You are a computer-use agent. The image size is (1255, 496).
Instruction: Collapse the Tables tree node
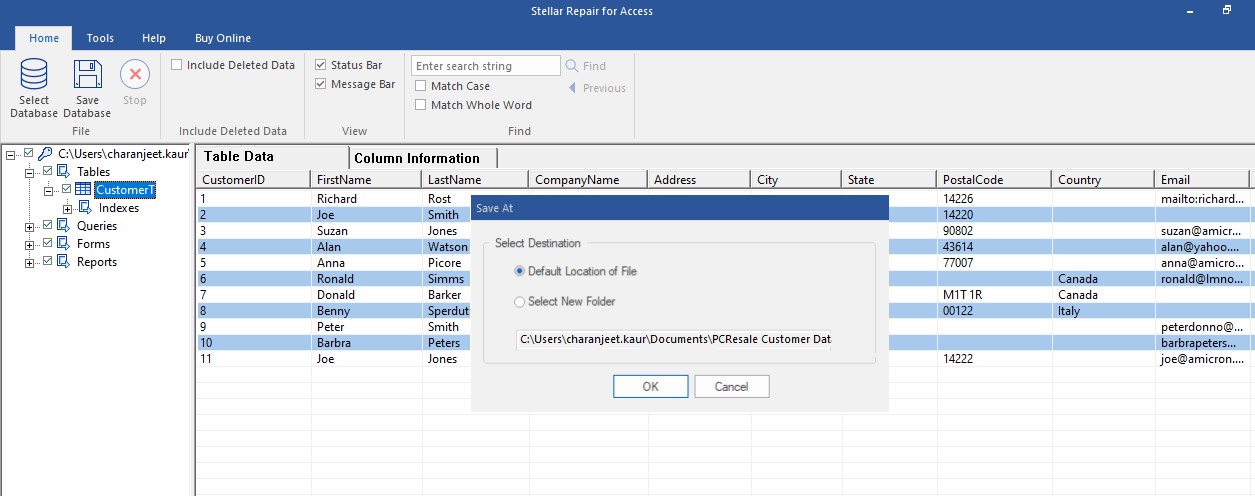[29, 172]
